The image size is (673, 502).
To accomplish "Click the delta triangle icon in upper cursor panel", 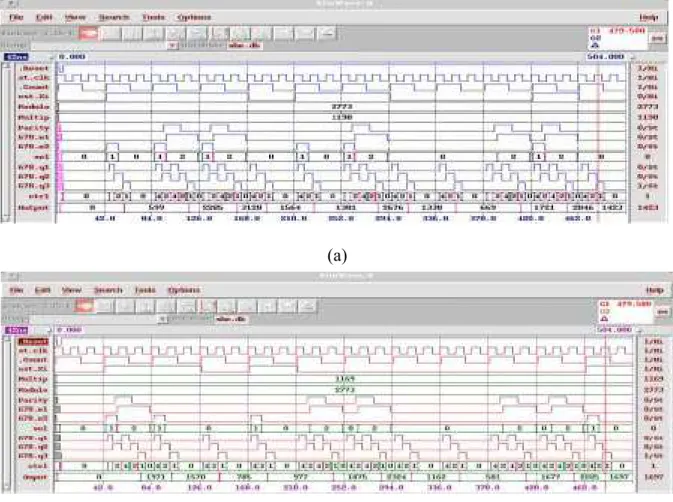I will (x=595, y=45).
